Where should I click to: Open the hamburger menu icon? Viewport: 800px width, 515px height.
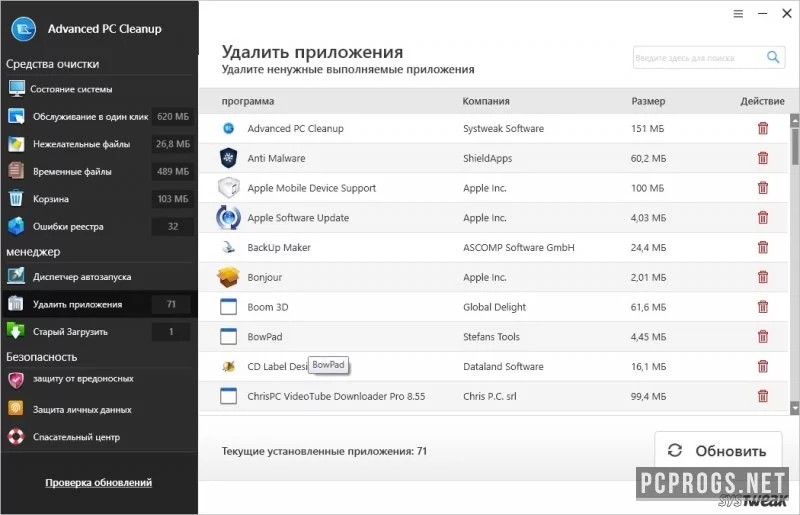[x=738, y=14]
